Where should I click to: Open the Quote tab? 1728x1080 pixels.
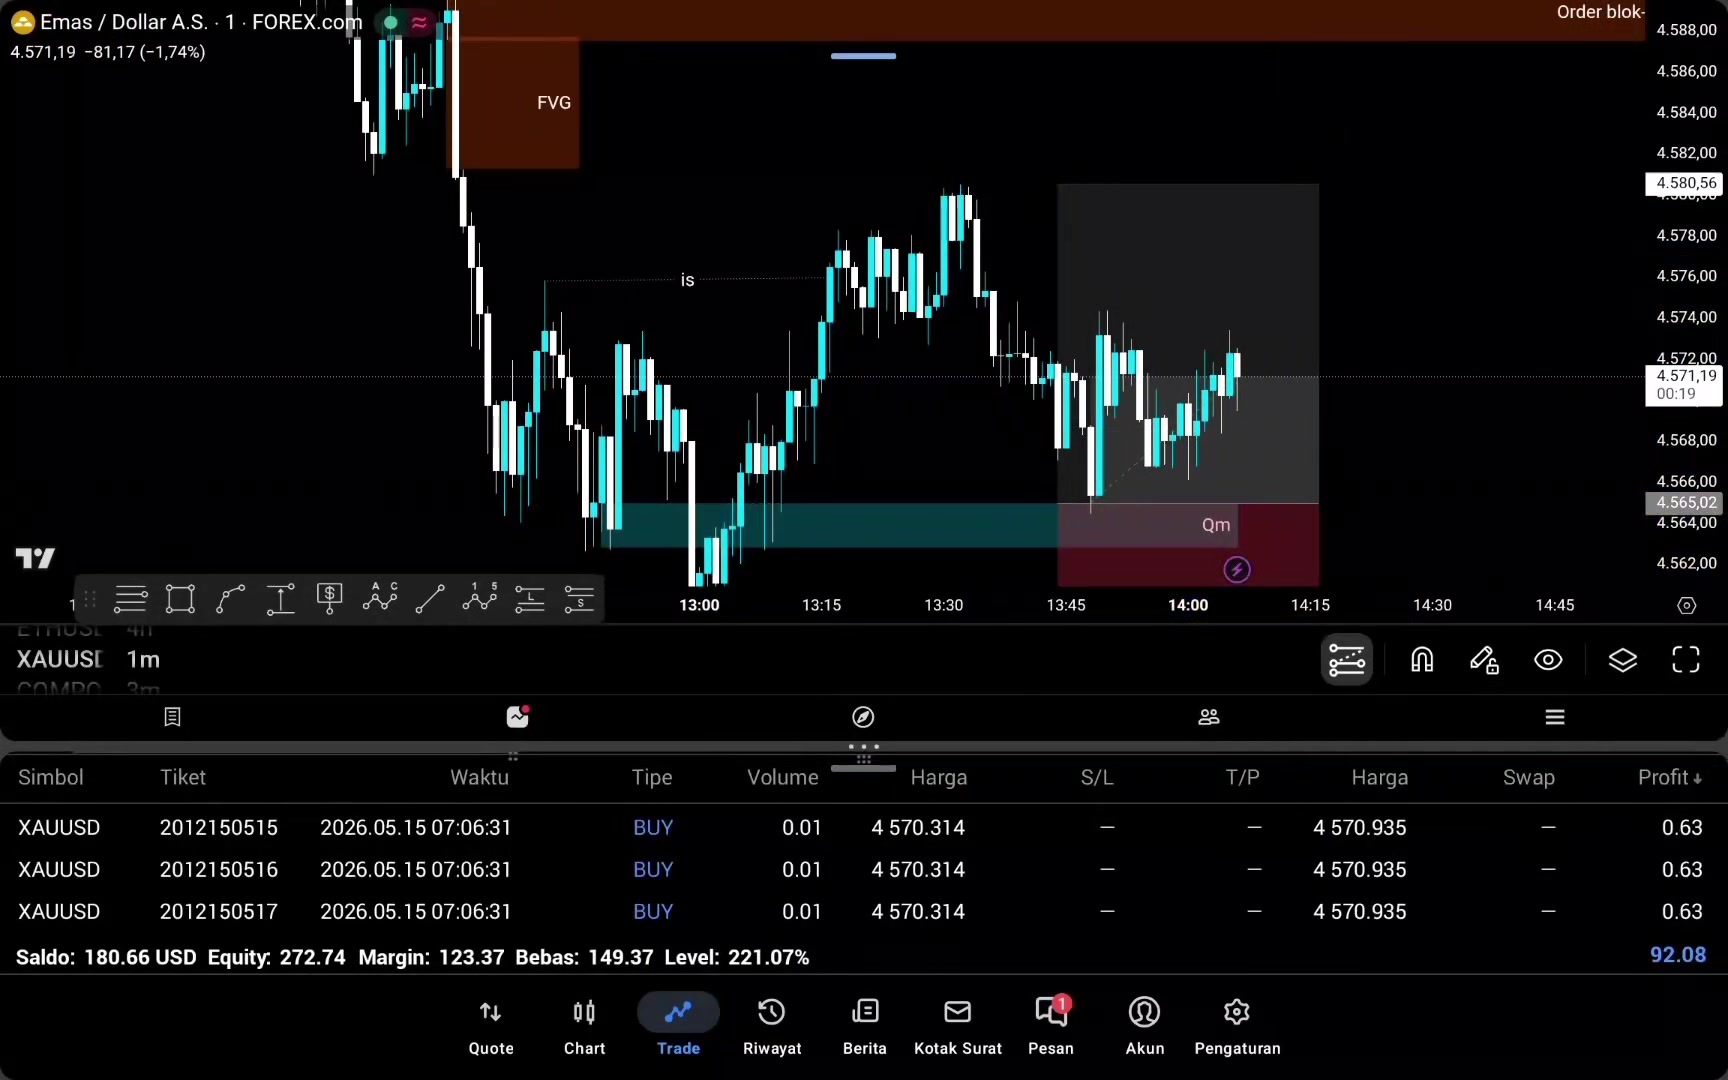coord(491,1026)
